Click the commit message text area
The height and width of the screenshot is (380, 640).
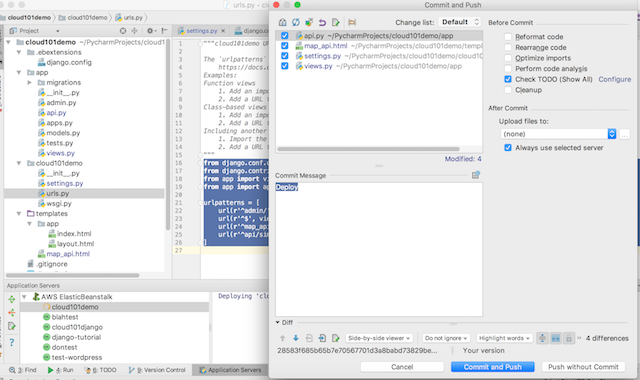379,249
